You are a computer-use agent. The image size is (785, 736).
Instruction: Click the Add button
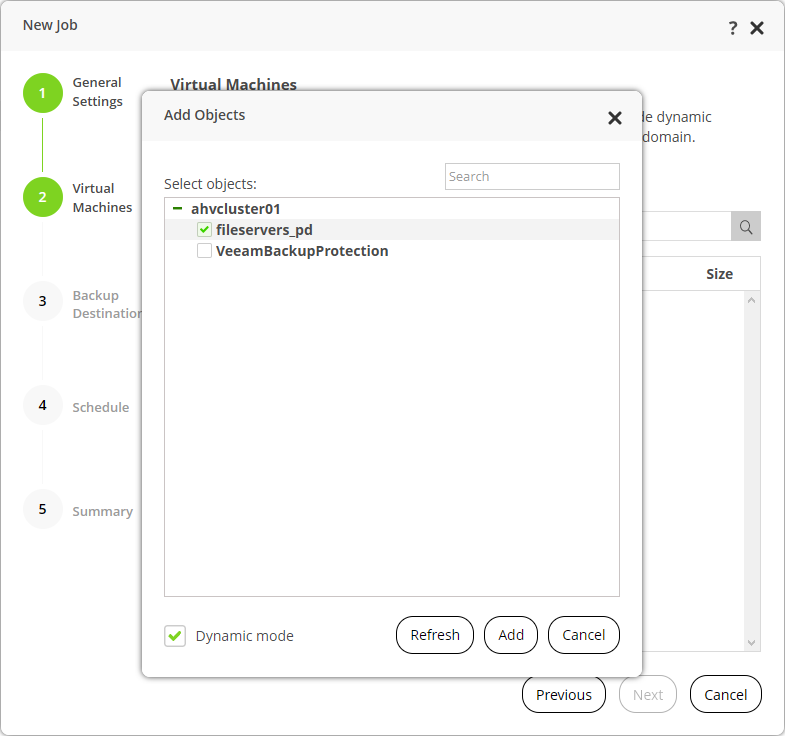point(511,635)
